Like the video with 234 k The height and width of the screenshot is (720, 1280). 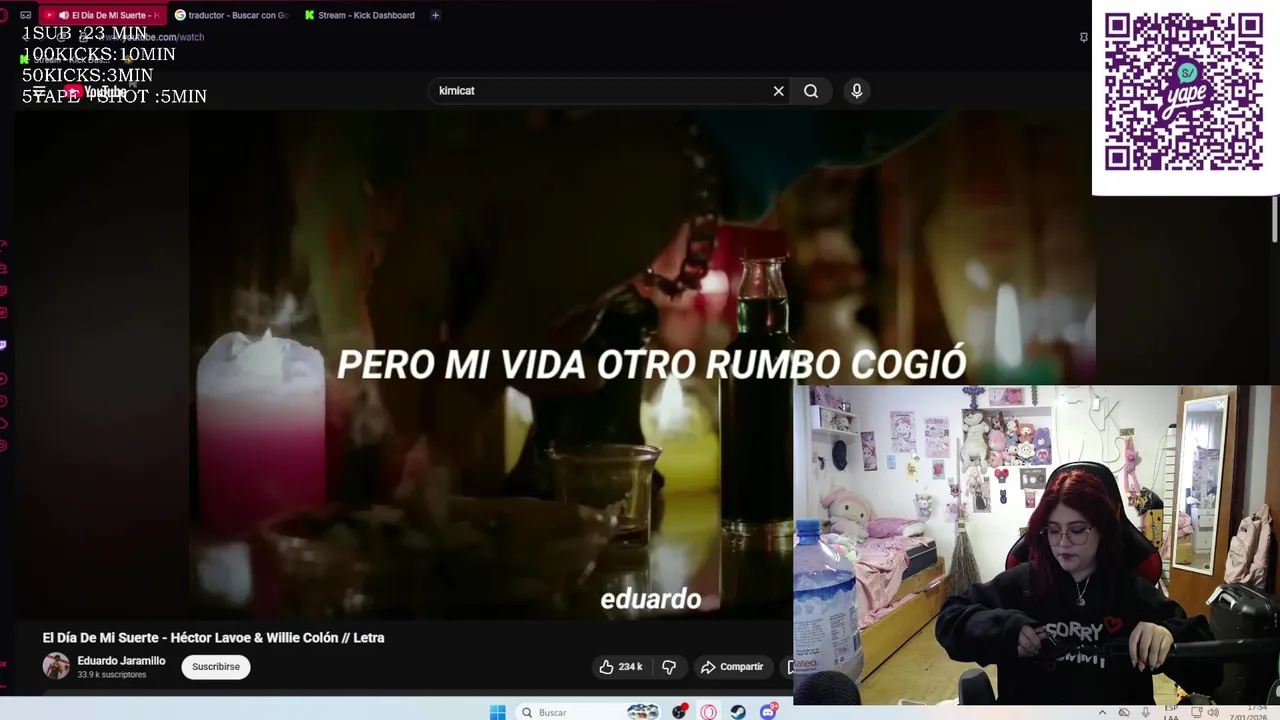coord(621,667)
